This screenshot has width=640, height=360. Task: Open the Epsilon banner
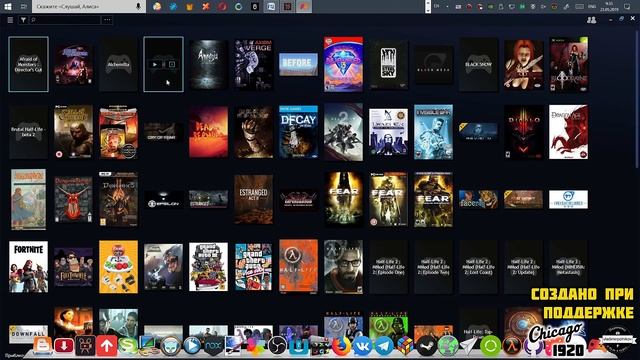point(163,200)
